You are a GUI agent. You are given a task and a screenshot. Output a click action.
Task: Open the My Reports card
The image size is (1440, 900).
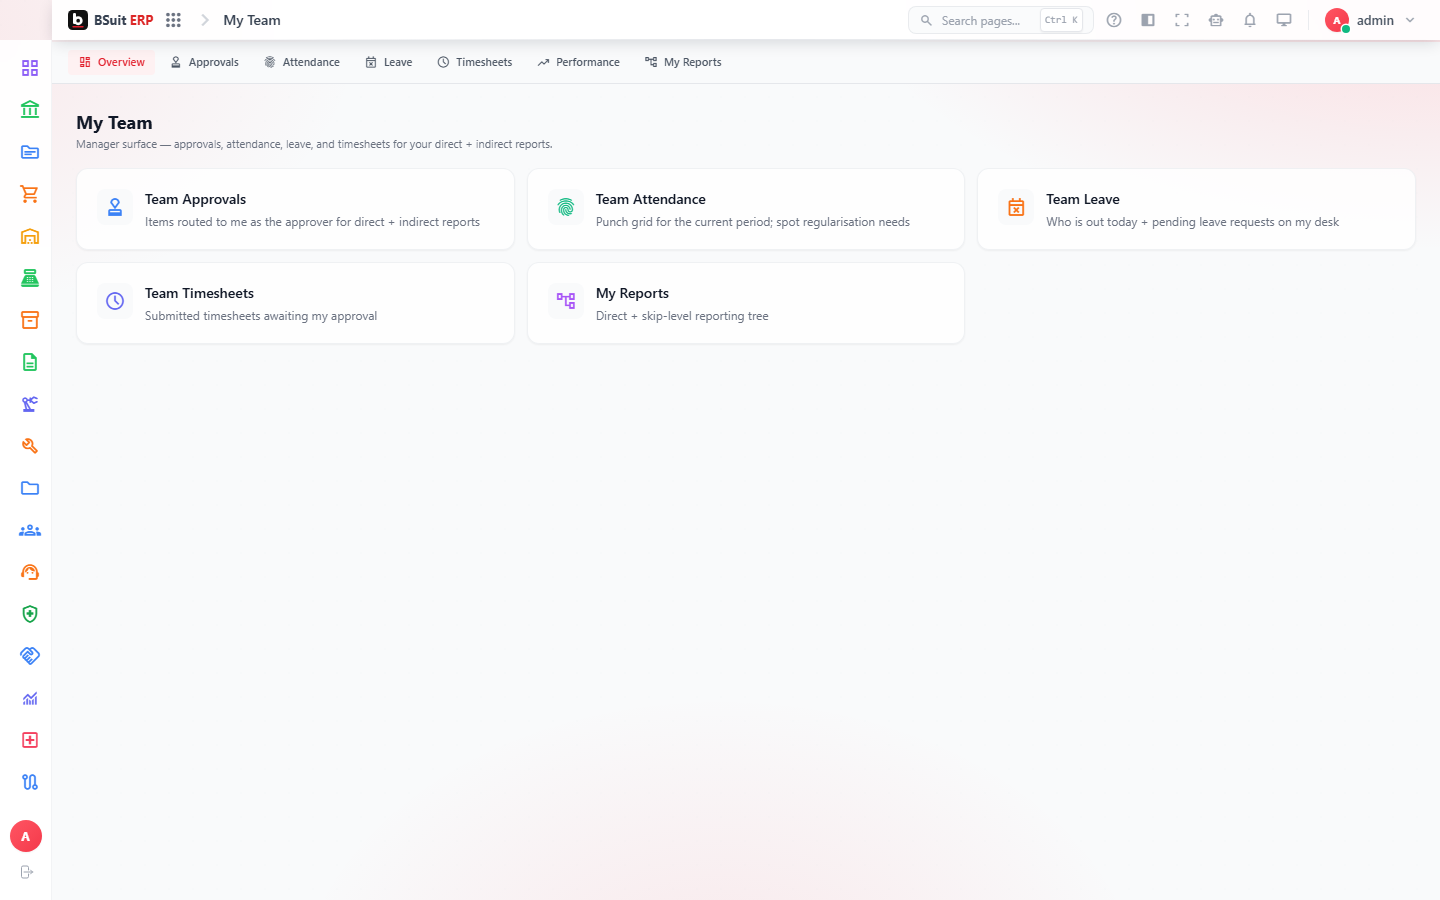746,303
